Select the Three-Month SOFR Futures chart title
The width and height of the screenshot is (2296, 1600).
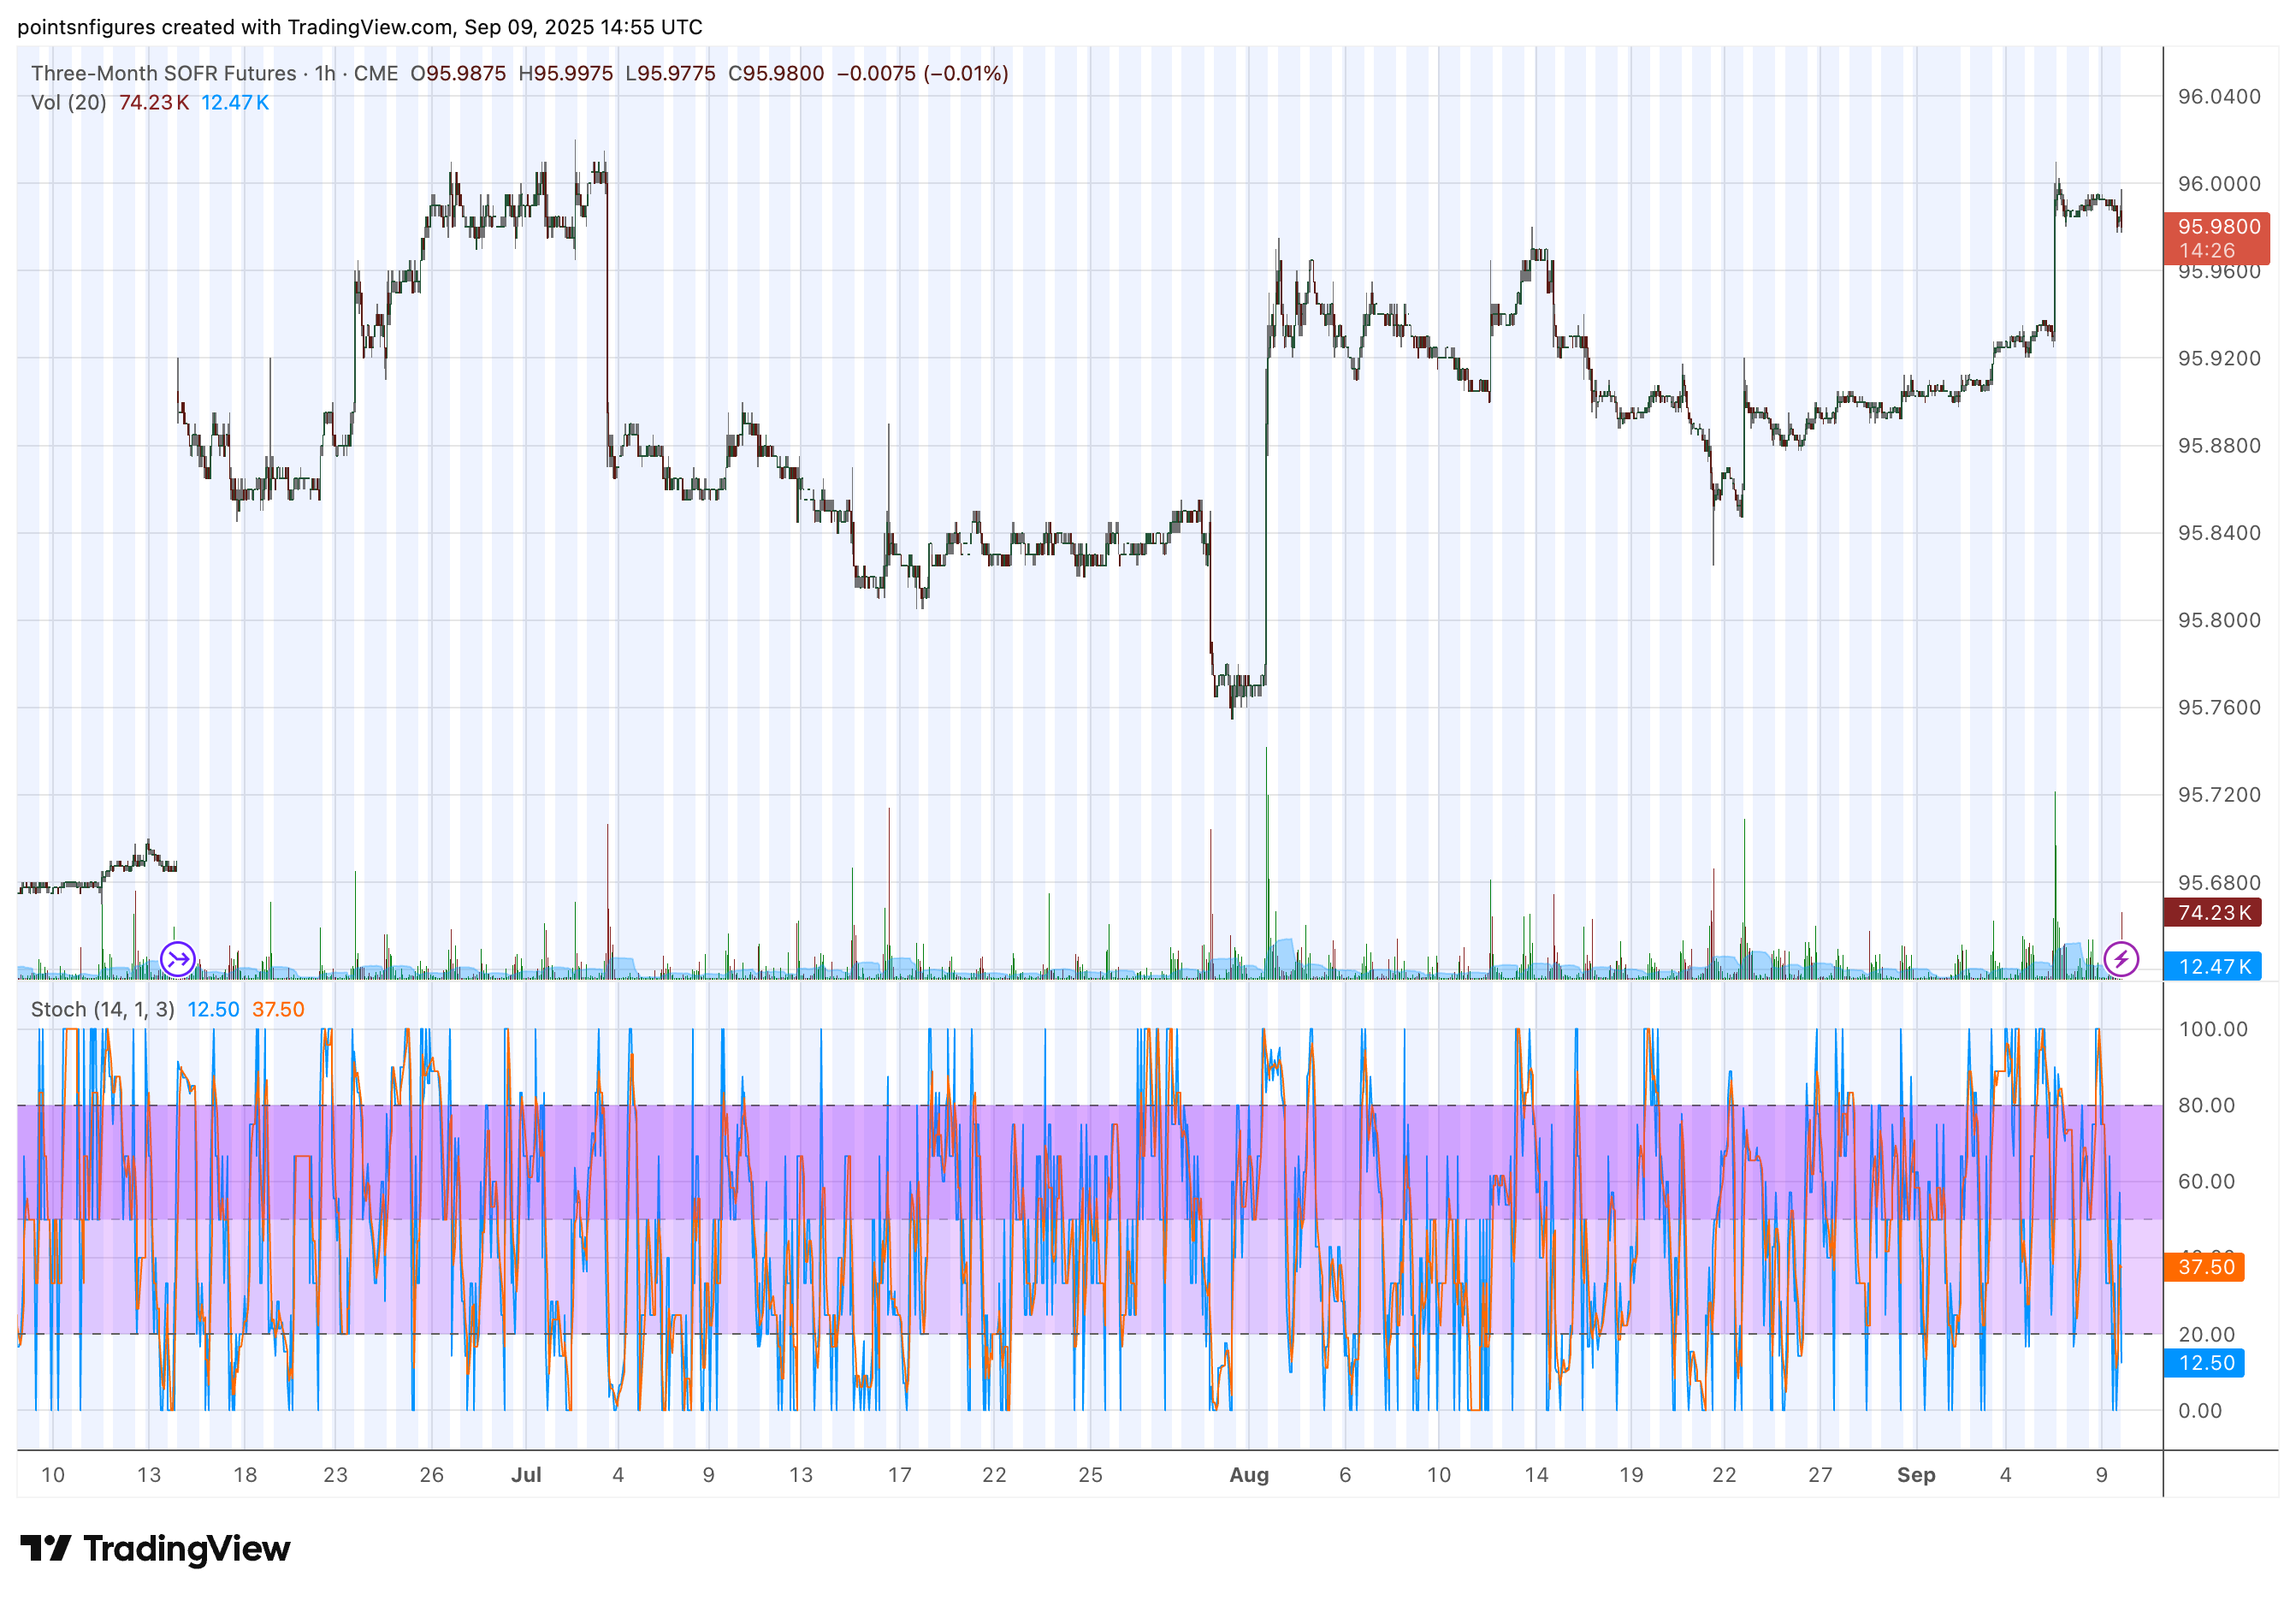tap(163, 73)
